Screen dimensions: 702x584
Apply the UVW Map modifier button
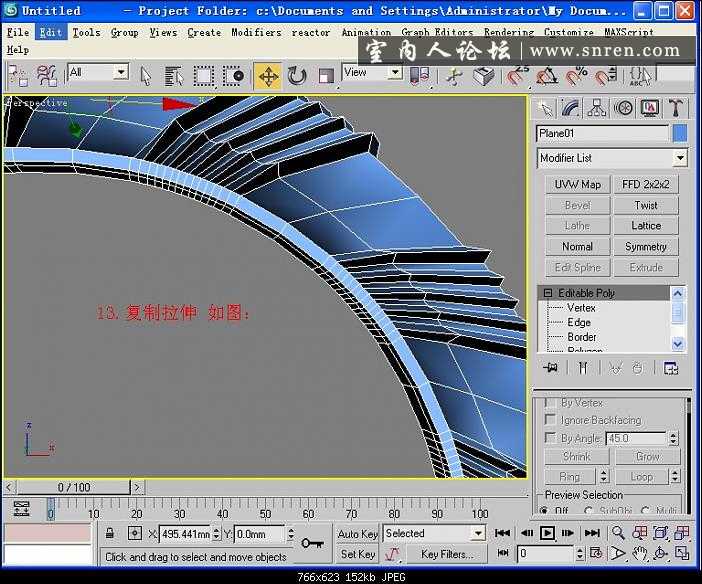pyautogui.click(x=577, y=184)
